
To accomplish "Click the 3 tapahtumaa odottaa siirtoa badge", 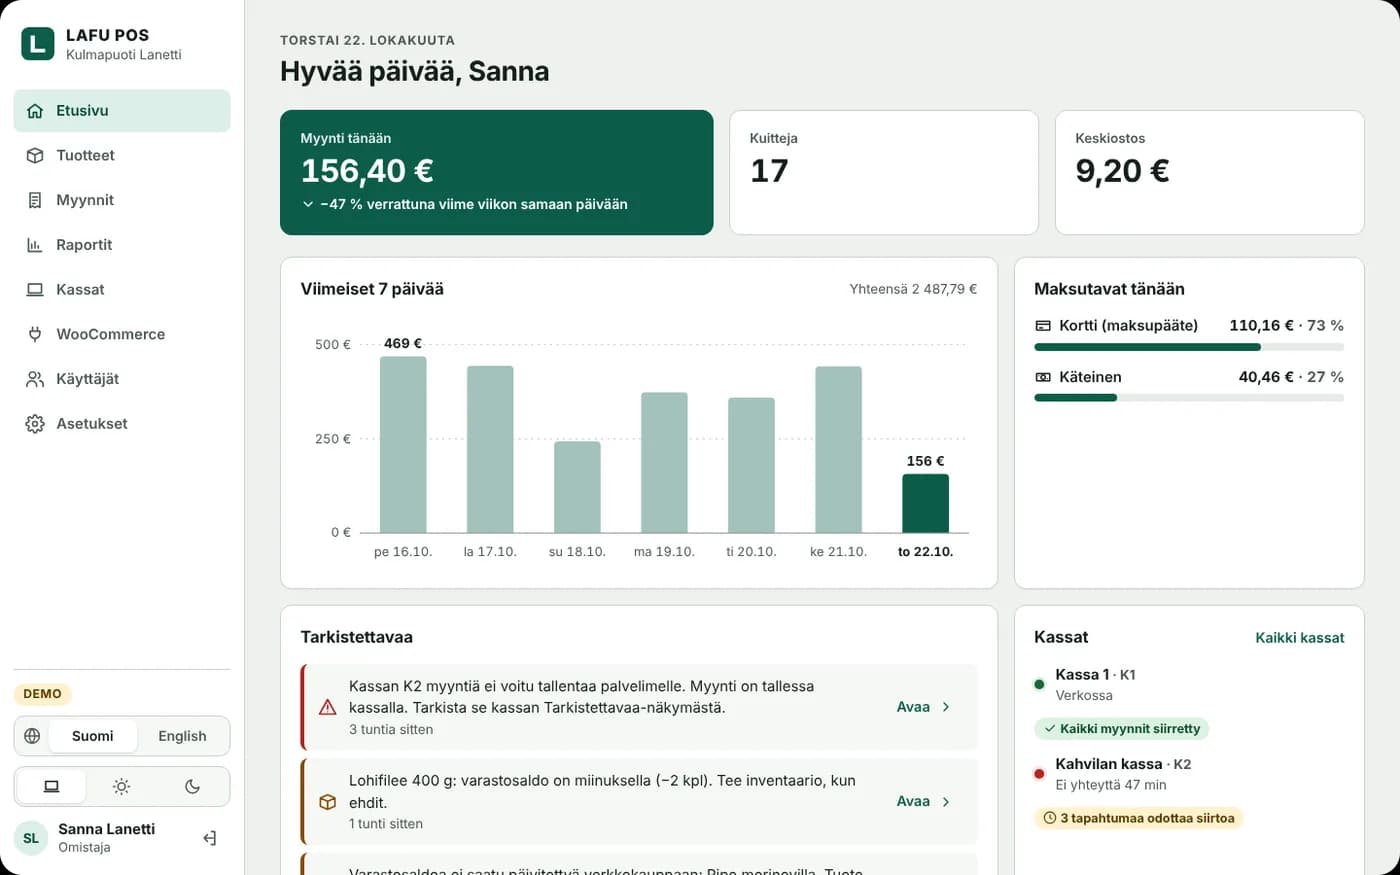I will (1138, 818).
